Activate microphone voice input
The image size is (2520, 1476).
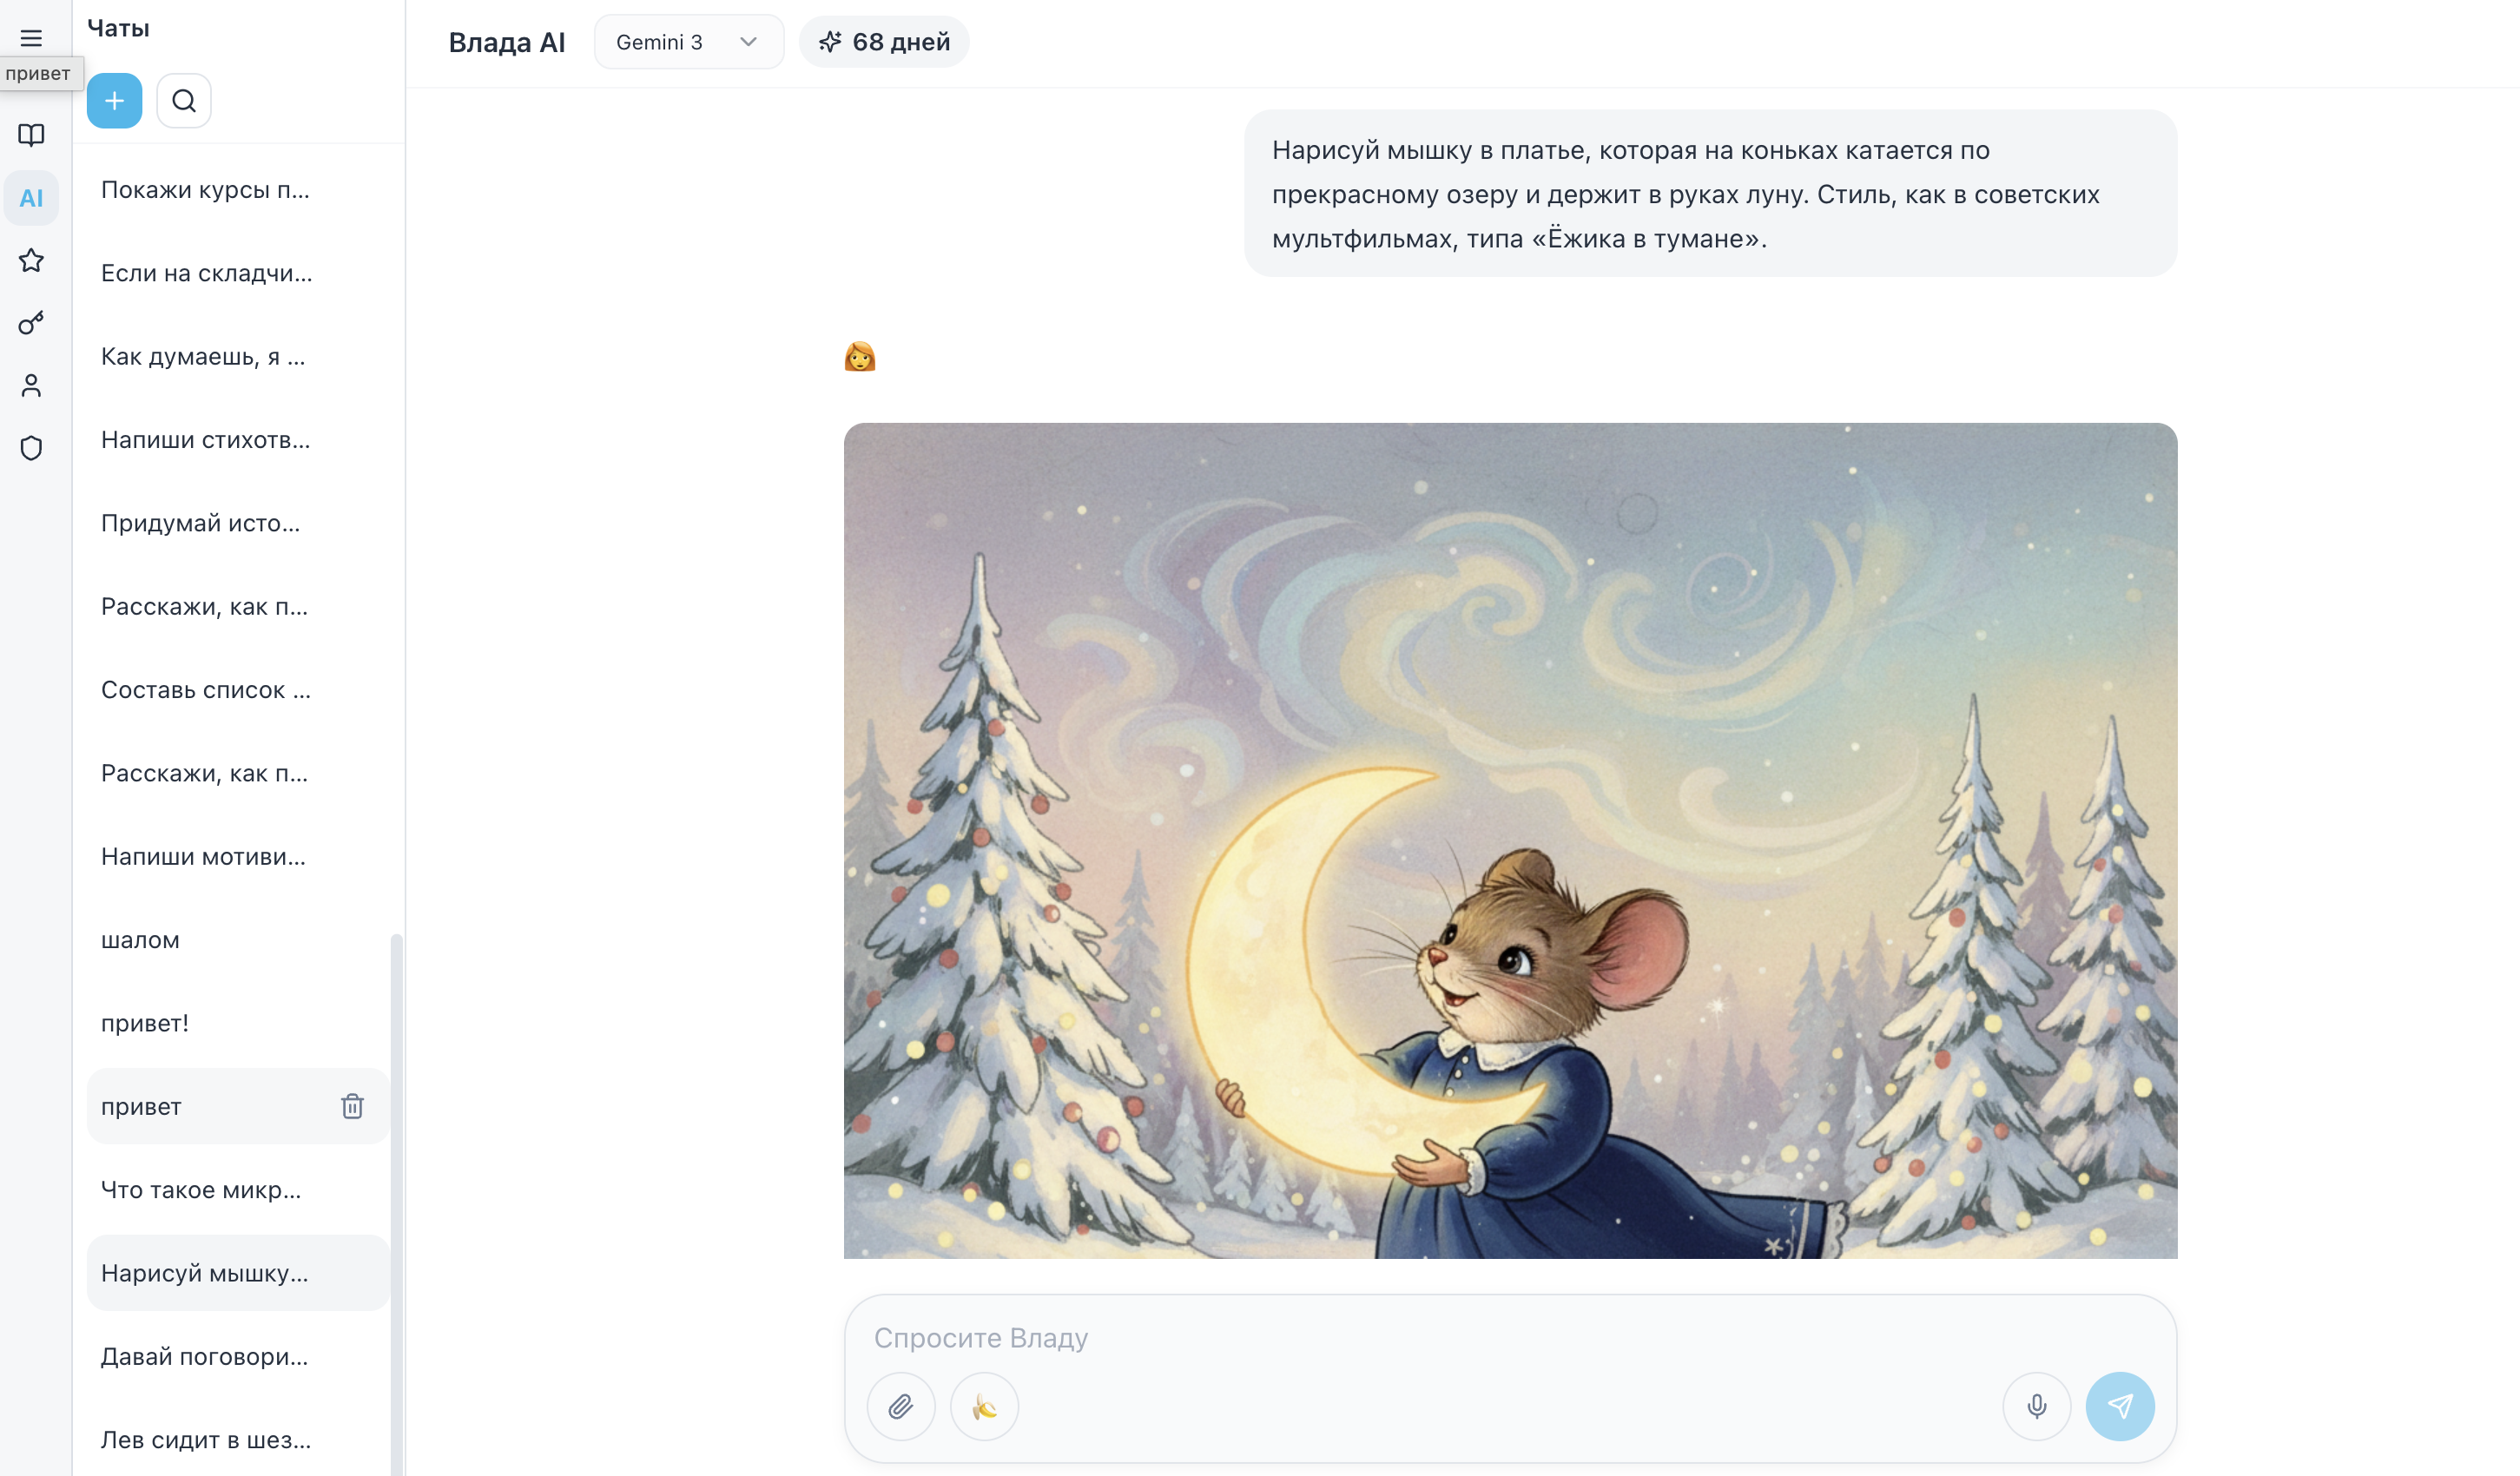tap(2036, 1407)
